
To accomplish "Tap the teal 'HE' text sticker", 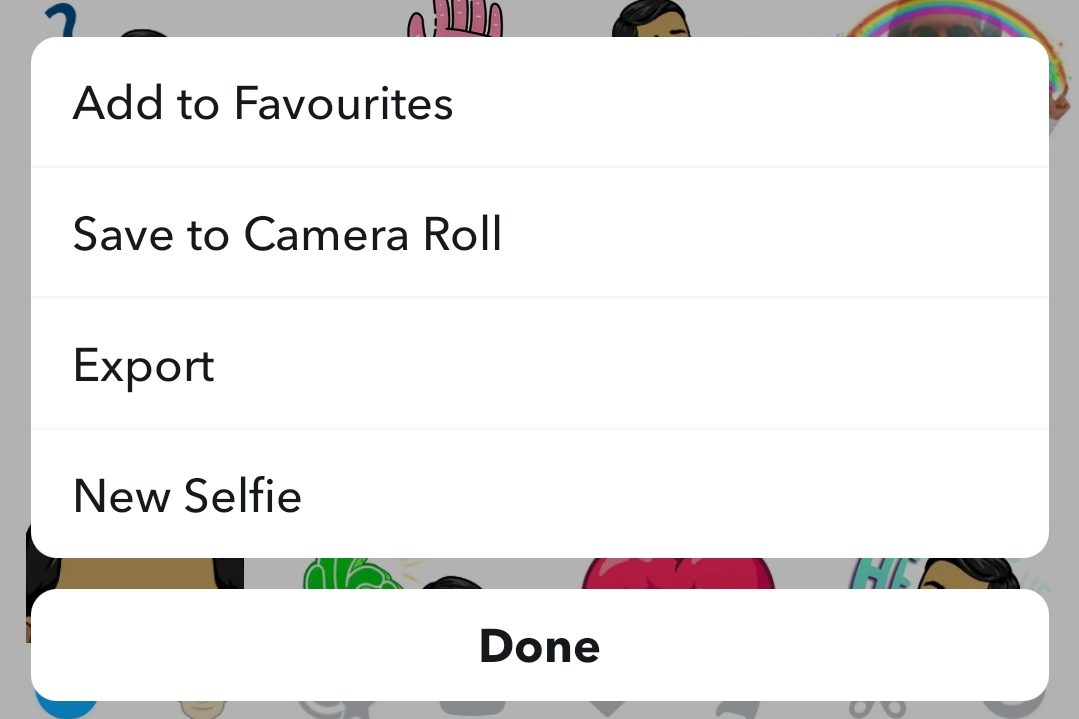I will point(868,575).
